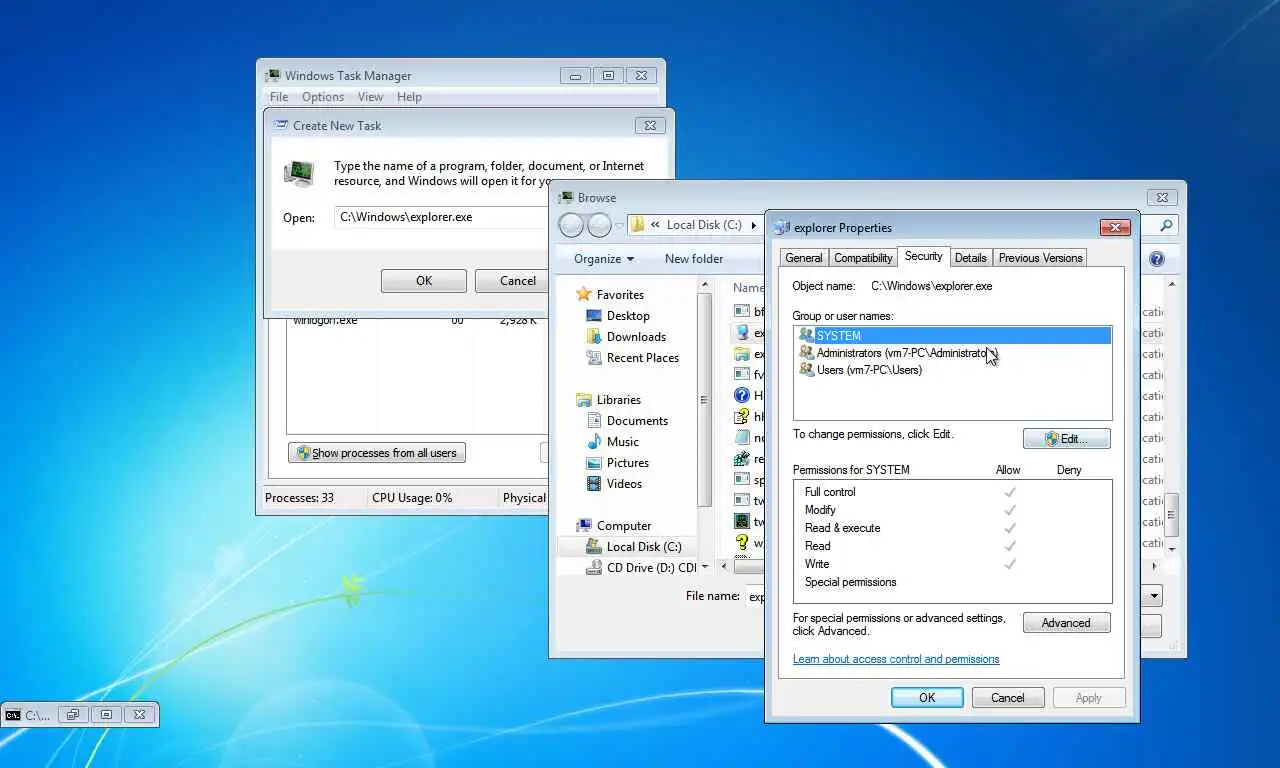Click the Back button in Browse window
1280x768 pixels.
point(571,225)
